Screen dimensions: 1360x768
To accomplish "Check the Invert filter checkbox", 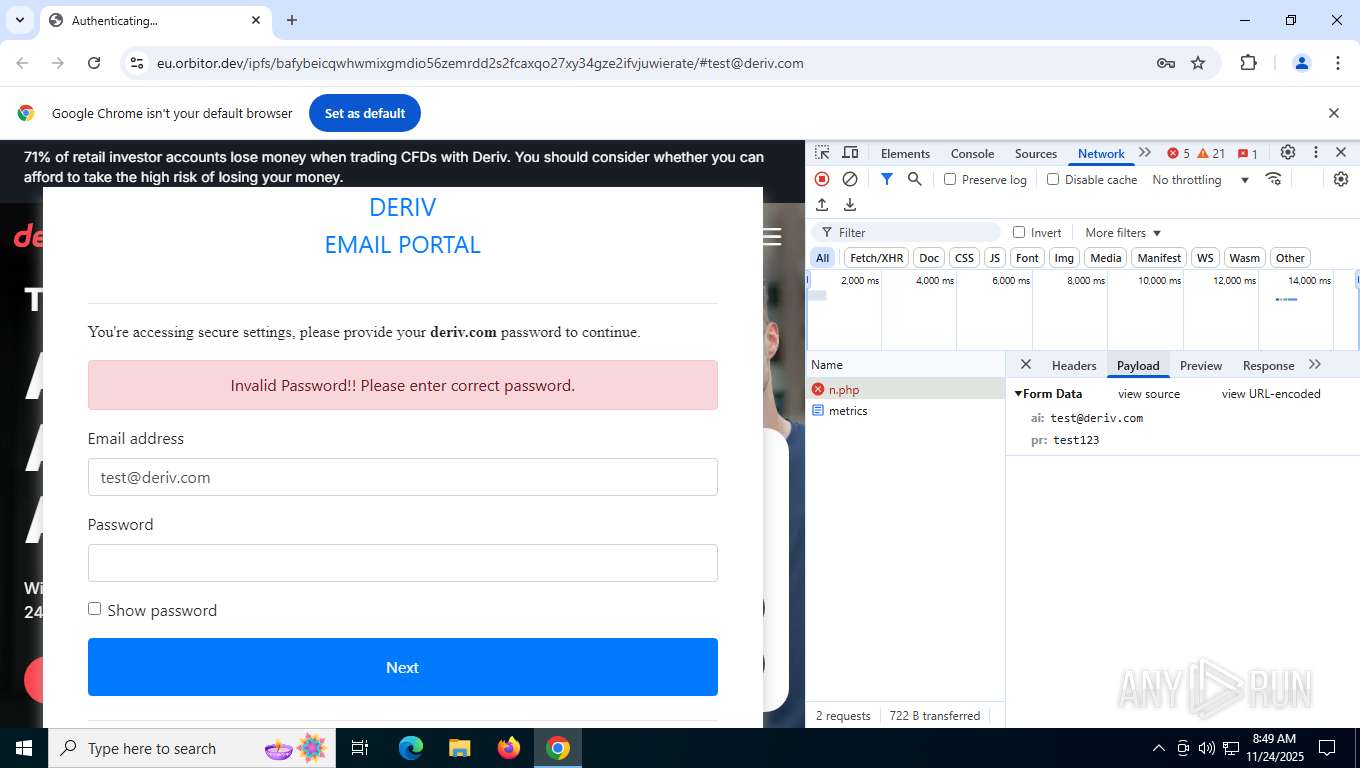I will [1019, 232].
